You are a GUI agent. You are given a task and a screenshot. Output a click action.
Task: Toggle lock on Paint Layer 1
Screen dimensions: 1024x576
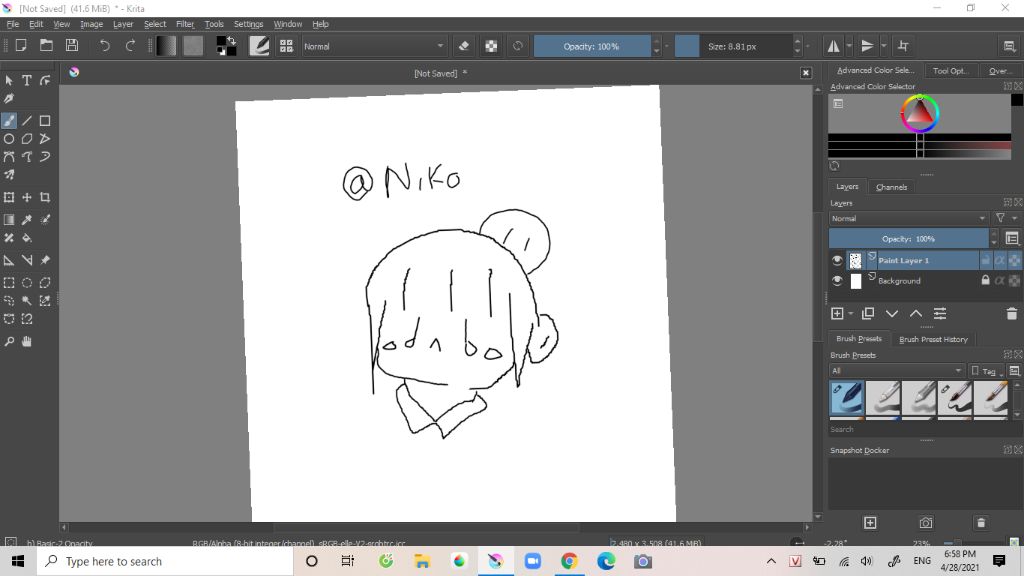pos(985,260)
